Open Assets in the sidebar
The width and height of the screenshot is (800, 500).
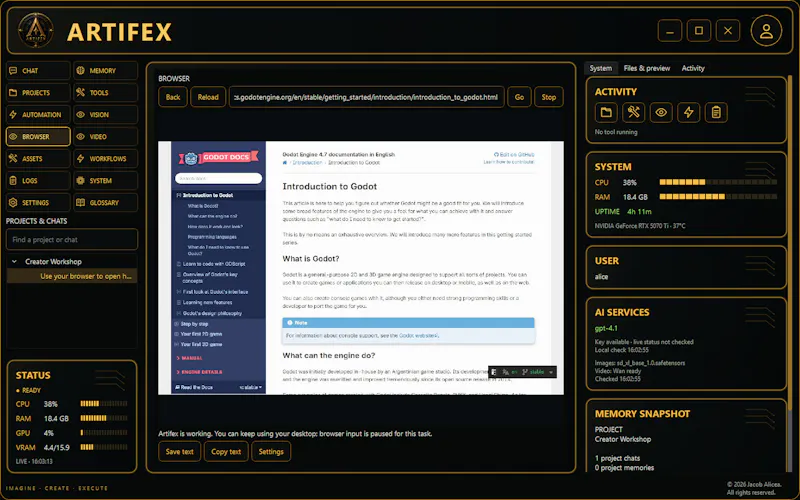[38, 159]
